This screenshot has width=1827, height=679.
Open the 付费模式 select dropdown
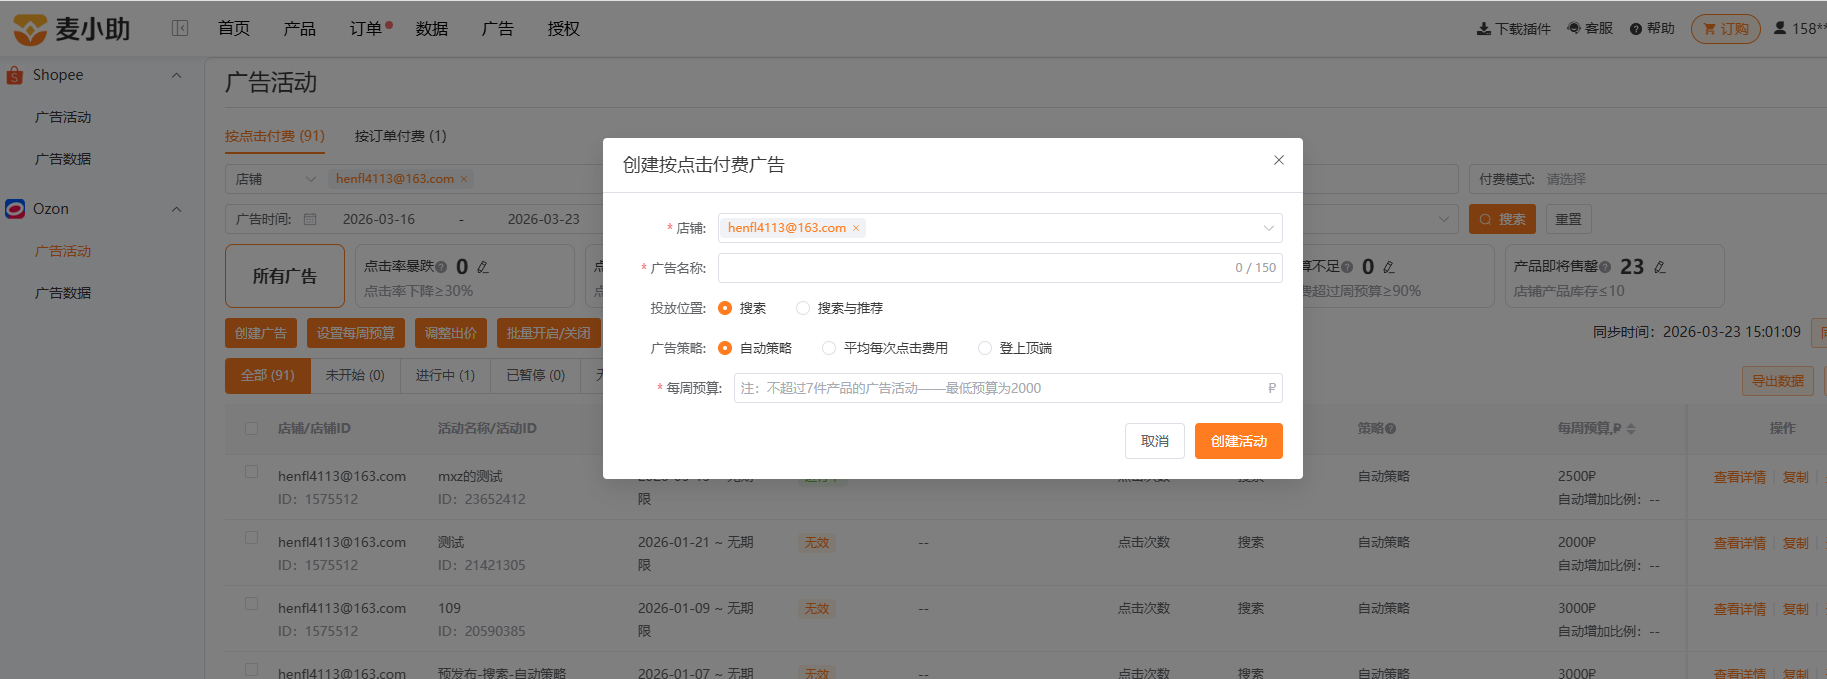[x=1650, y=179]
